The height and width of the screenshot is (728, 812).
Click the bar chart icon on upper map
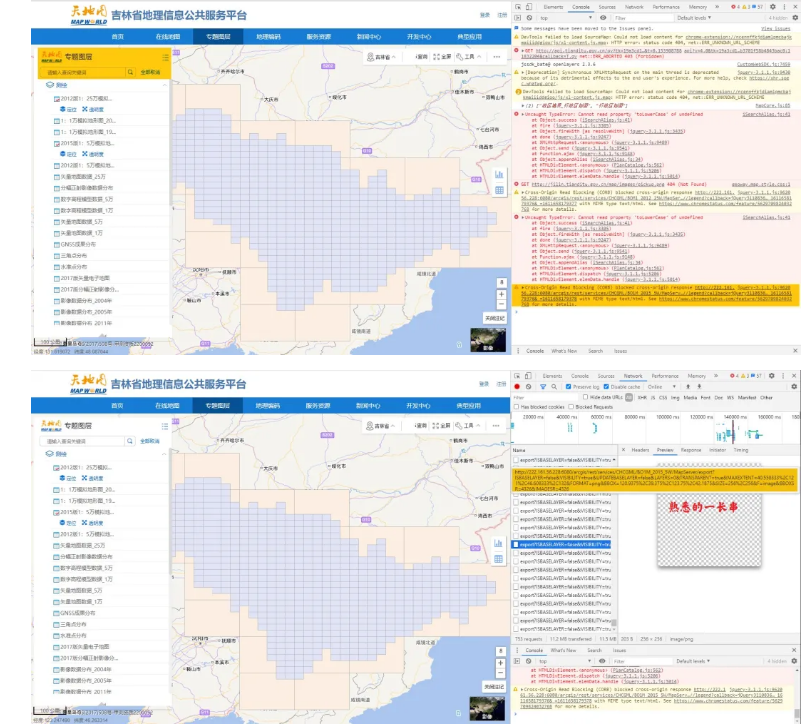pos(499,175)
